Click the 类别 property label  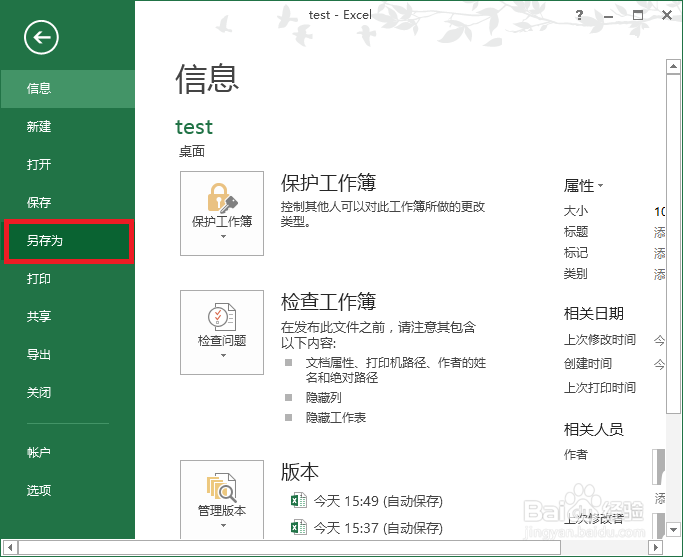(x=575, y=273)
